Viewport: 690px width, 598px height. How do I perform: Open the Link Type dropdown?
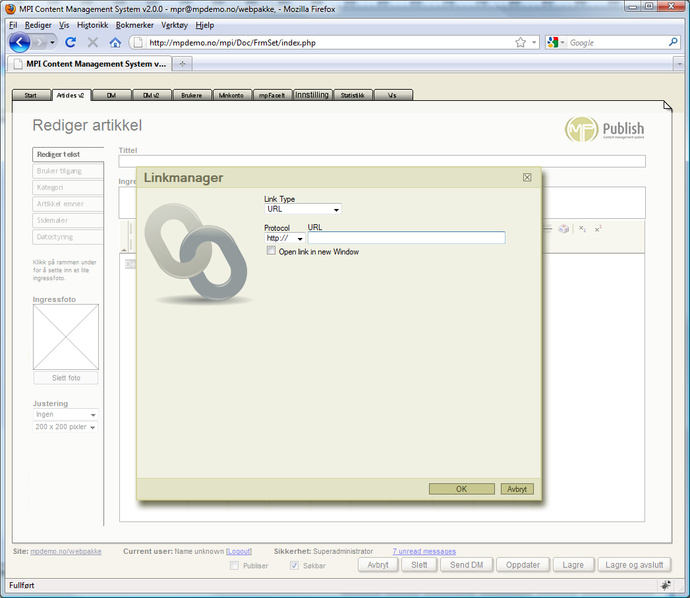303,210
